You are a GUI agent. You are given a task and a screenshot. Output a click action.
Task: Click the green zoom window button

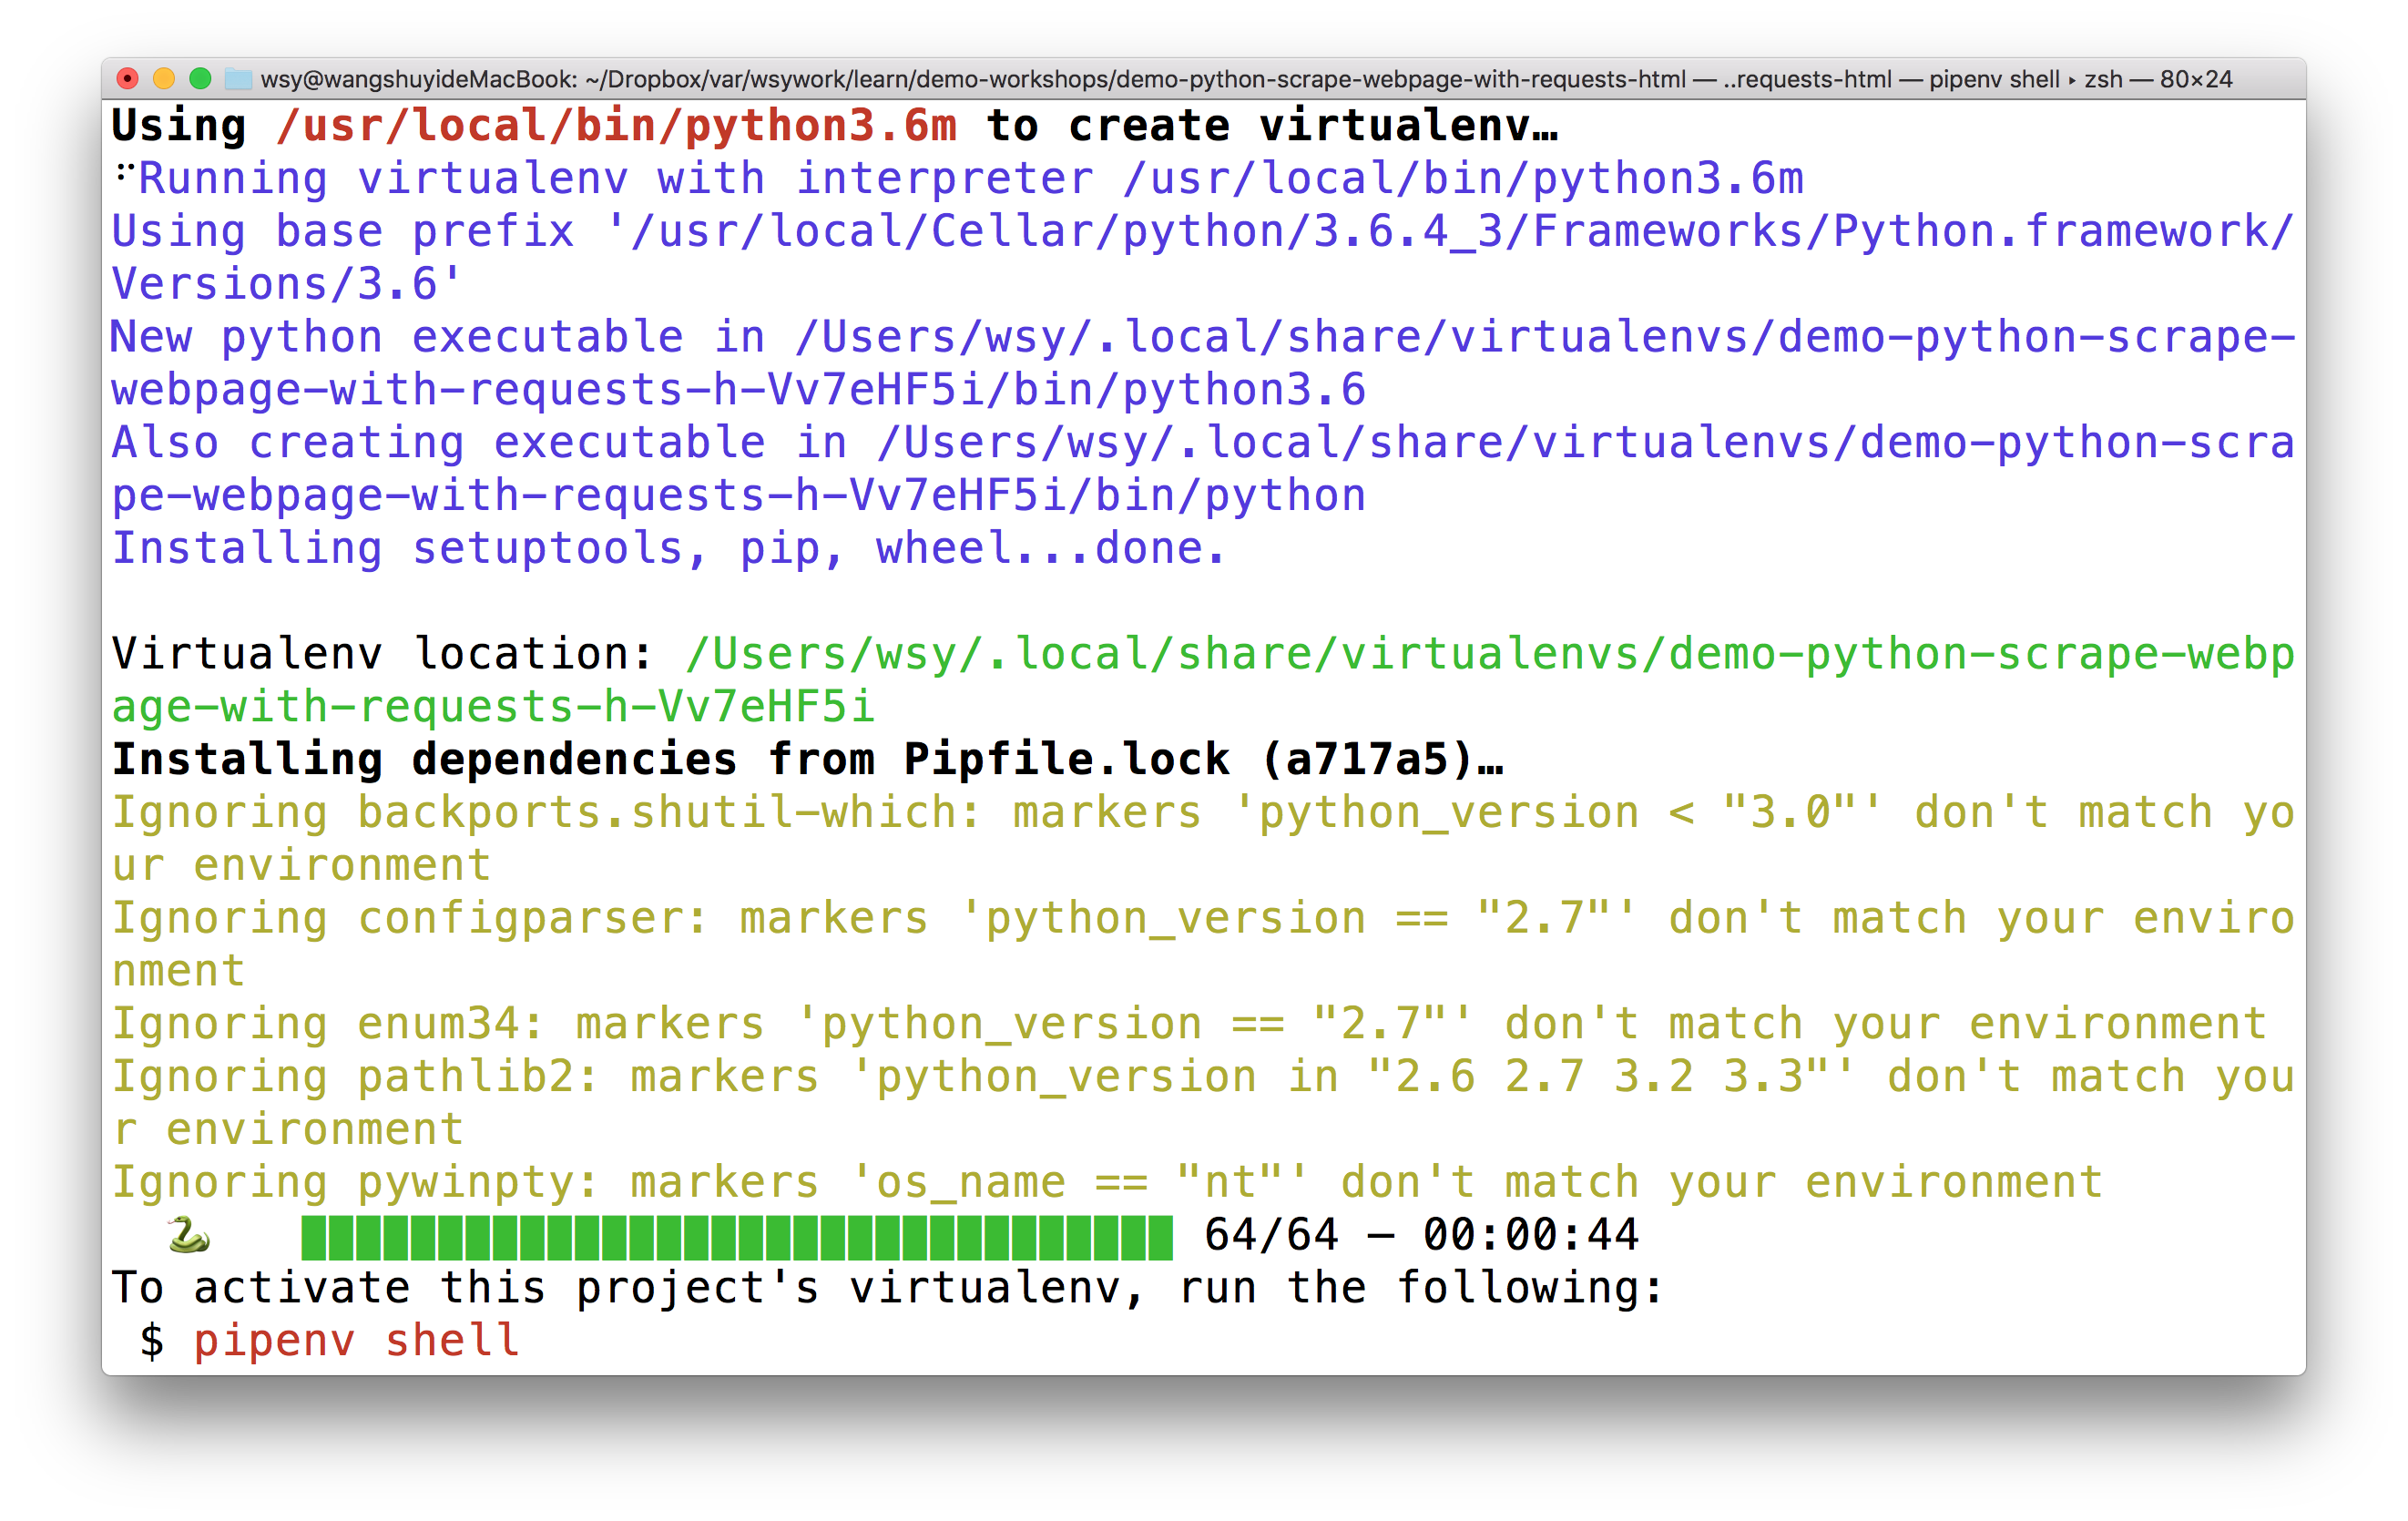click(200, 78)
